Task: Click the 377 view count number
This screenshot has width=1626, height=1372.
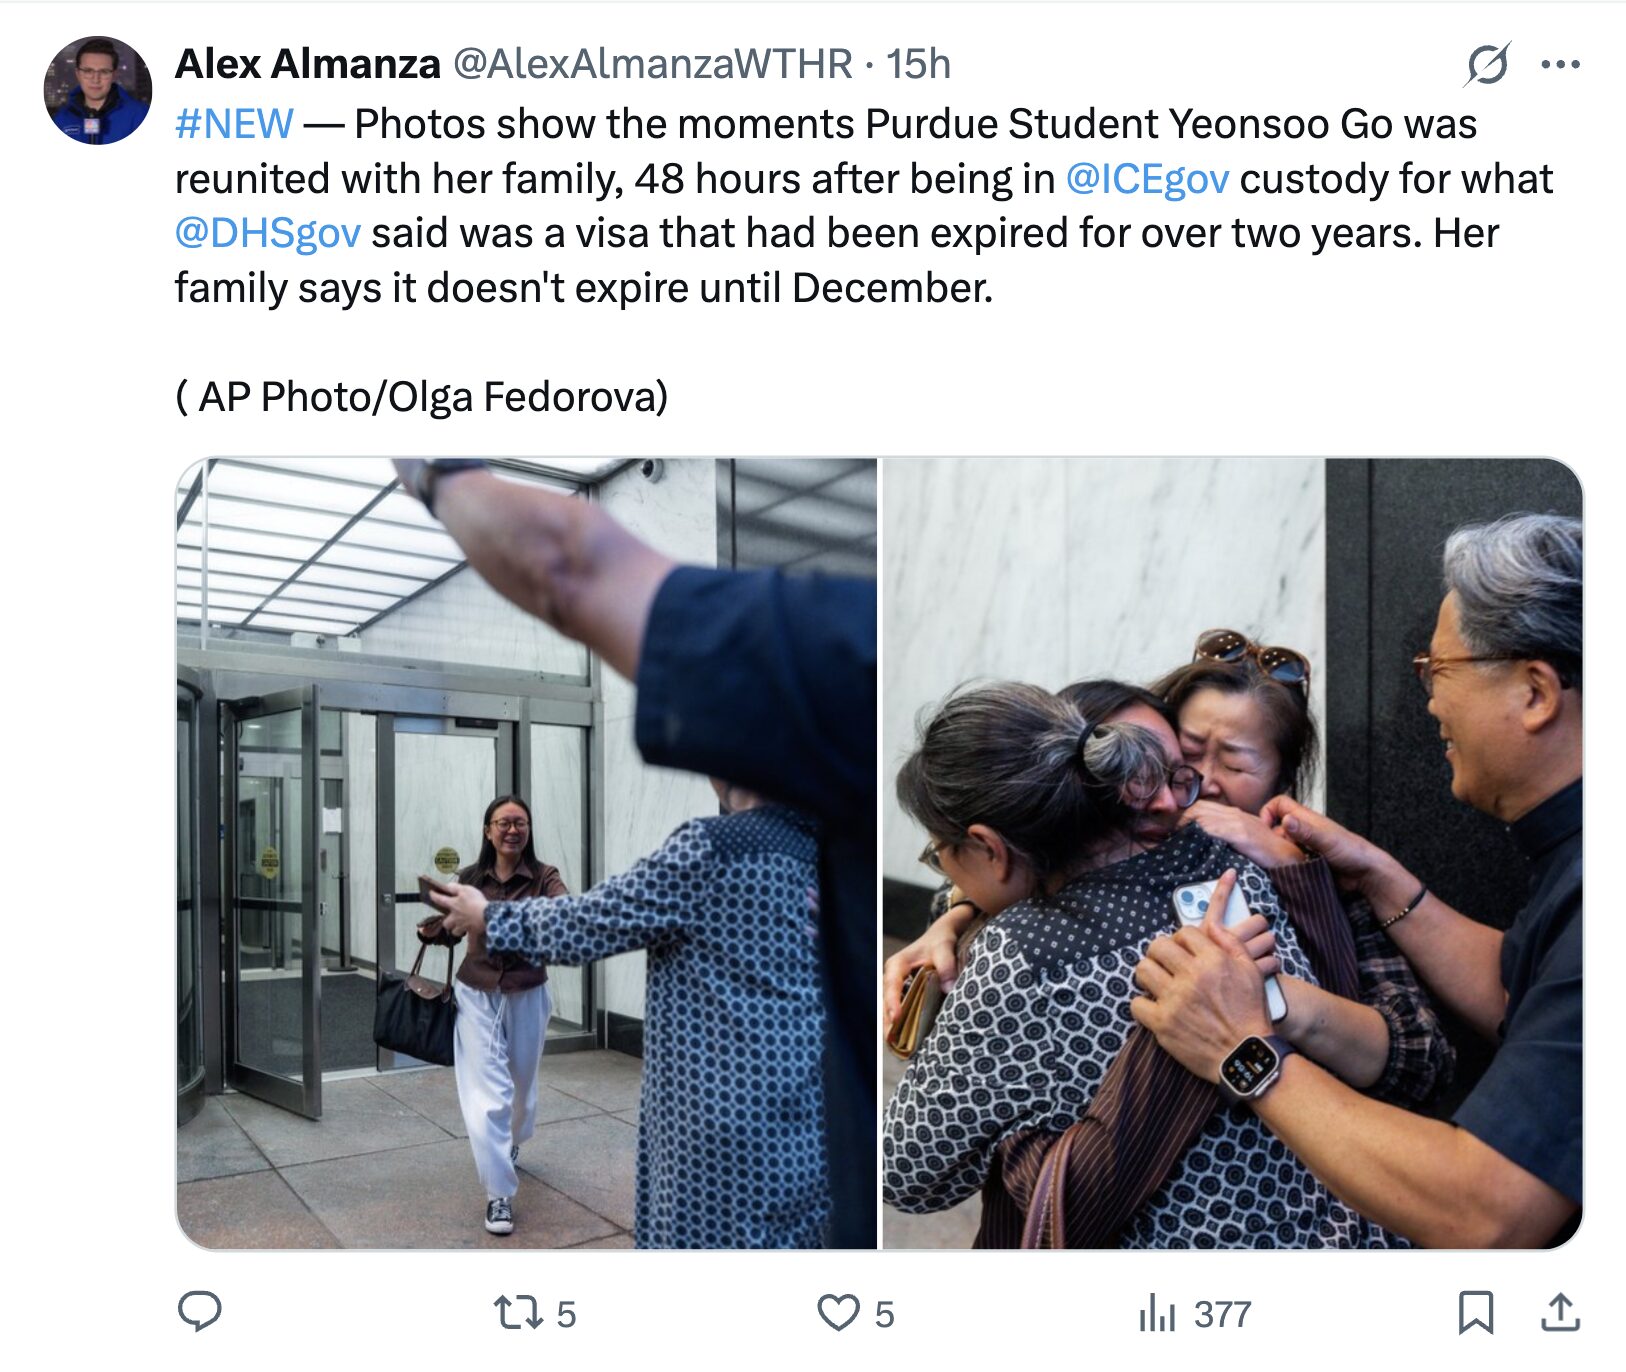Action: (x=1222, y=1314)
